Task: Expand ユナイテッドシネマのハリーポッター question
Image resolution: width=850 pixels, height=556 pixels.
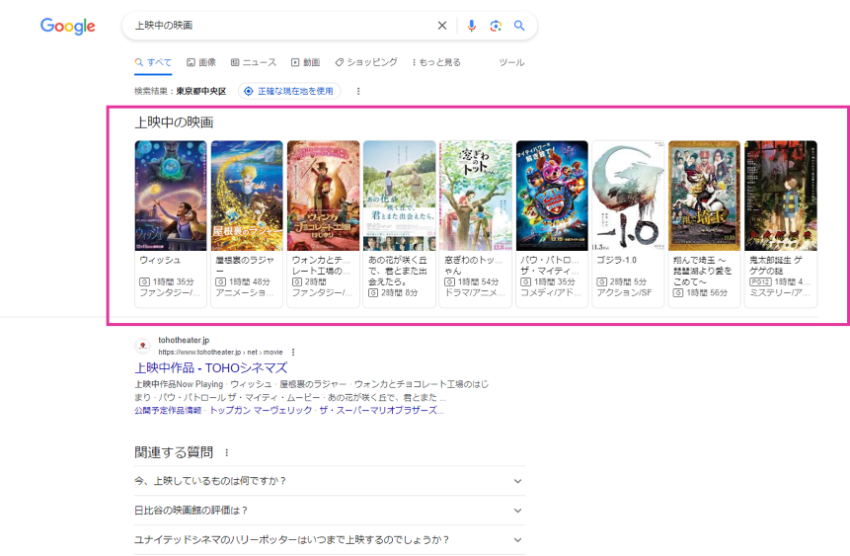Action: (x=330, y=540)
